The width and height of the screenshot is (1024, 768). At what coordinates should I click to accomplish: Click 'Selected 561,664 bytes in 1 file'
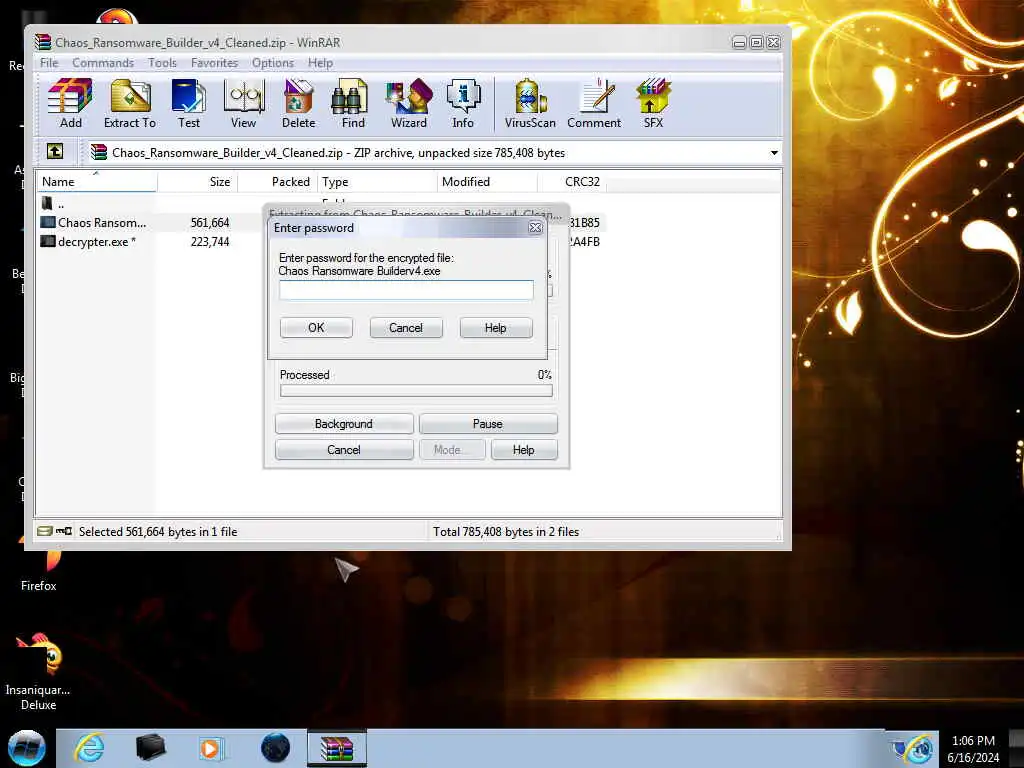(x=158, y=532)
